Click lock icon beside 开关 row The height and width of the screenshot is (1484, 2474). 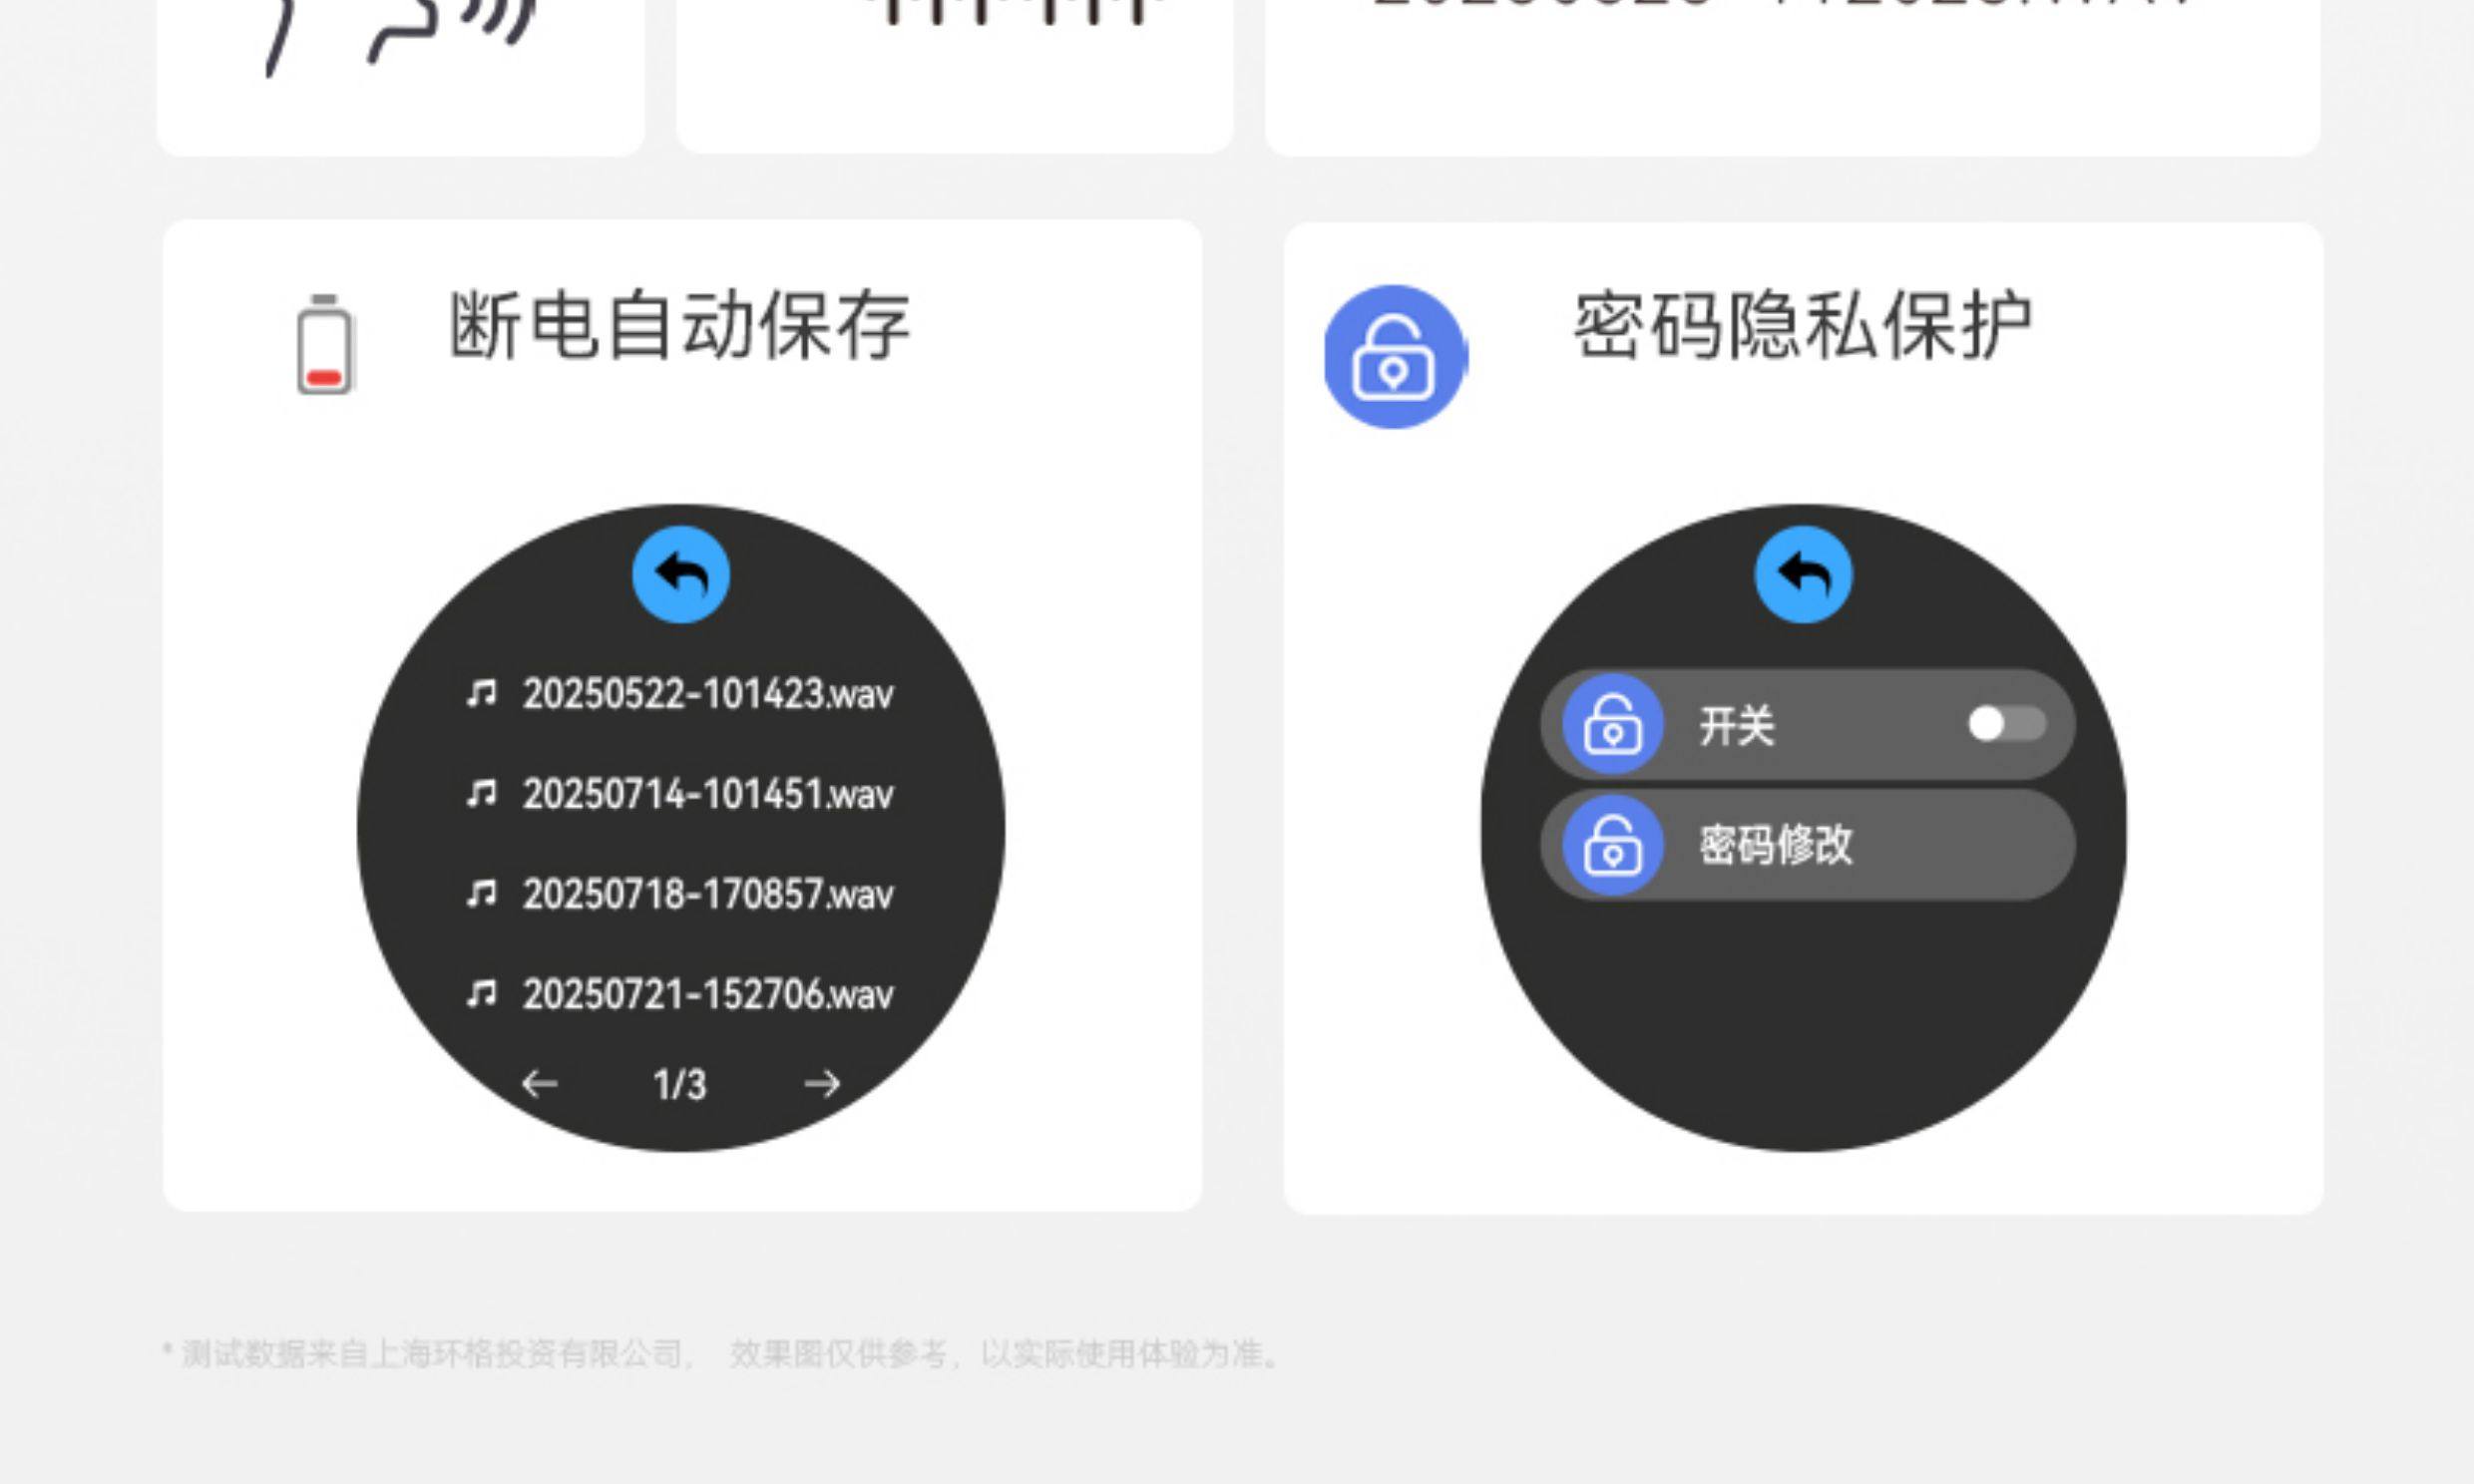[x=1612, y=724]
